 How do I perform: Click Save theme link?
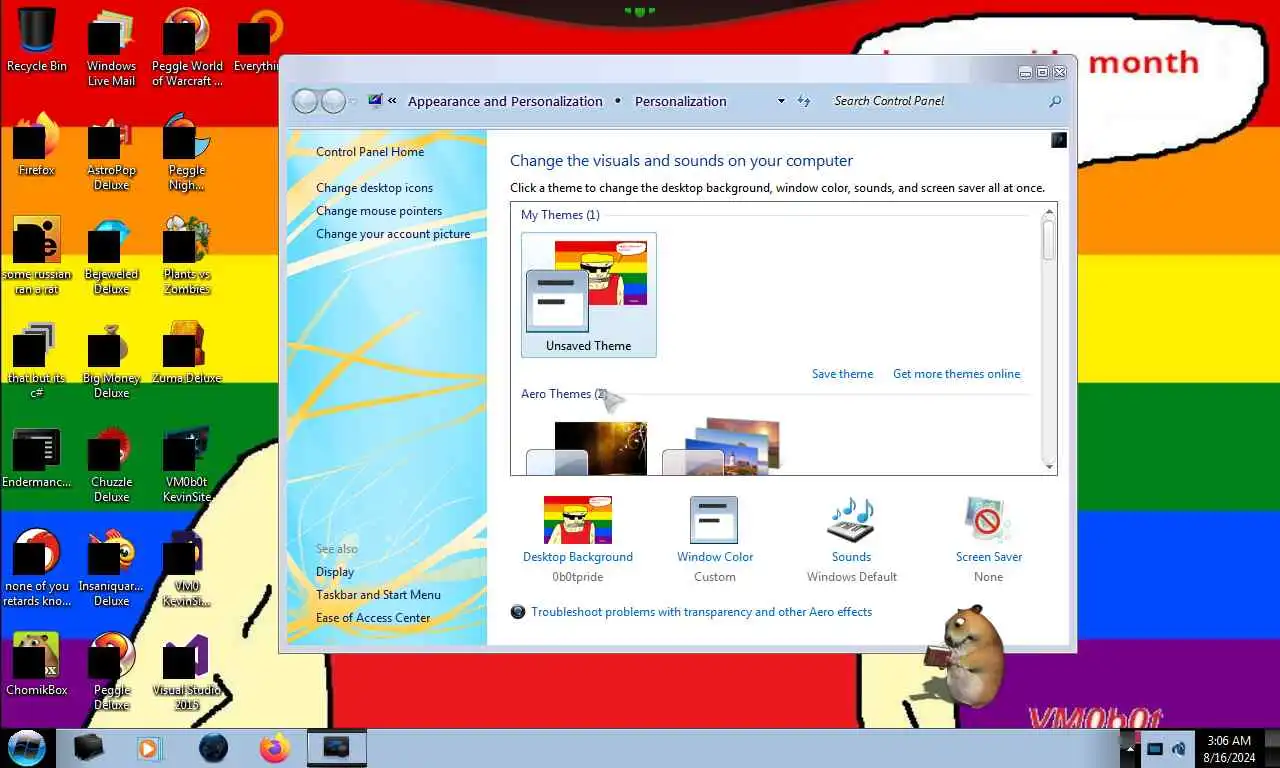(x=842, y=374)
